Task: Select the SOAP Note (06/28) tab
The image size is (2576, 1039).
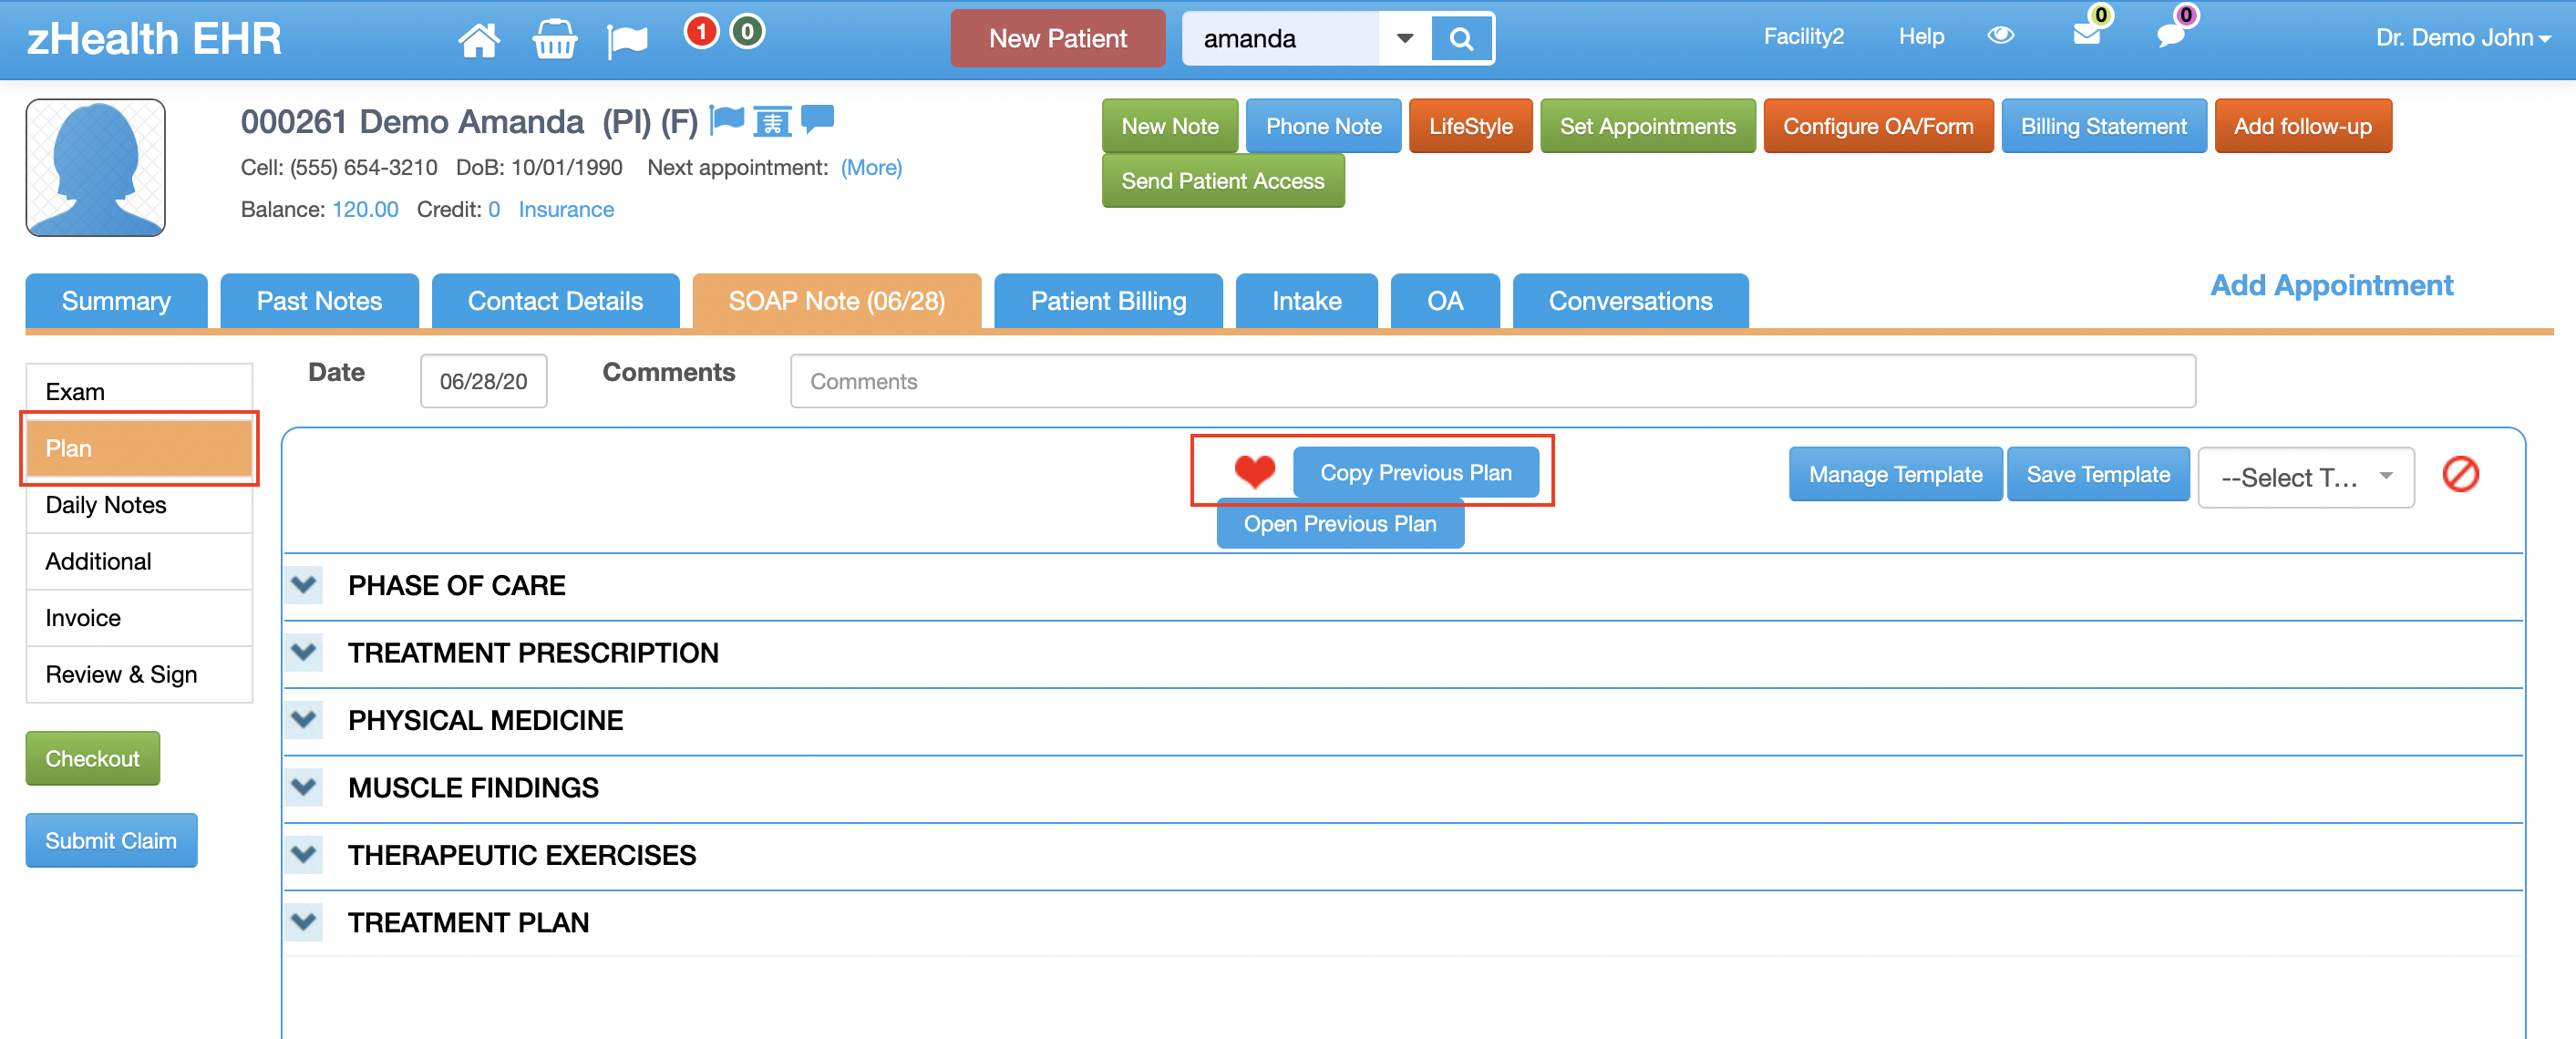Action: 836,301
